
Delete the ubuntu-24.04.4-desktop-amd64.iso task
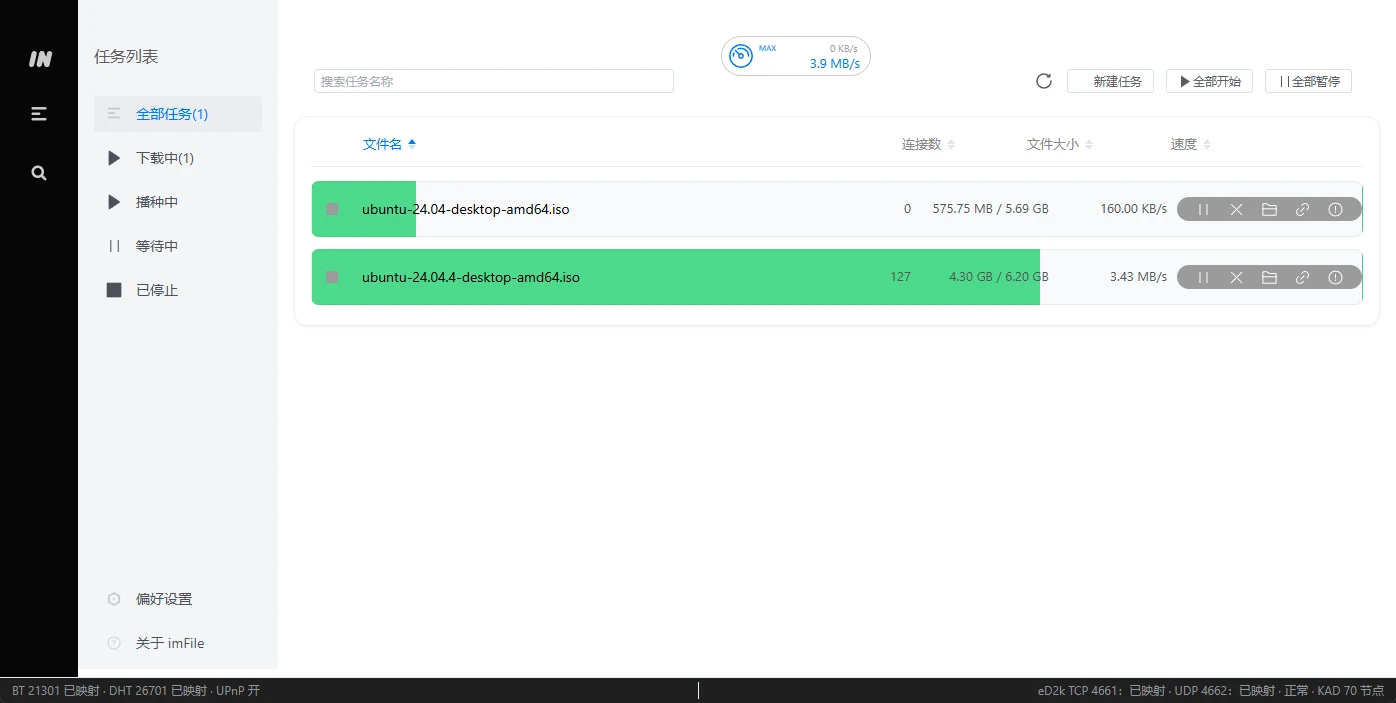coord(1236,277)
